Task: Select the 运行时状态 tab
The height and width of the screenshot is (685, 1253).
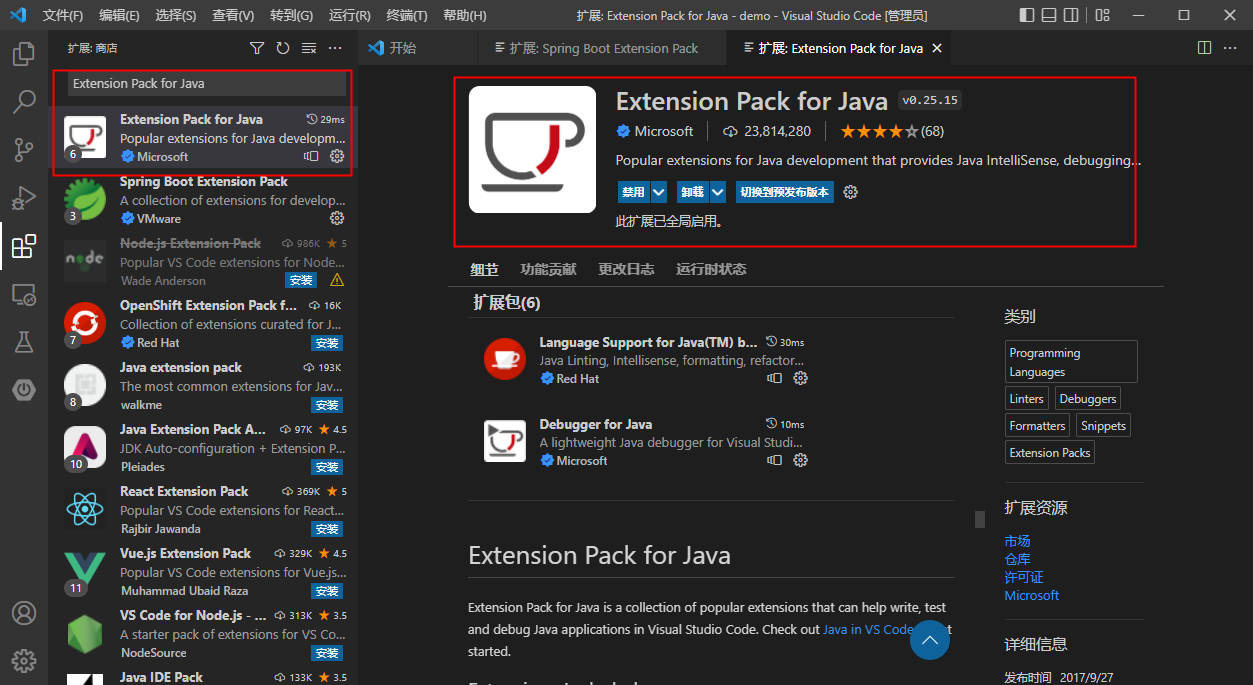Action: 711,269
